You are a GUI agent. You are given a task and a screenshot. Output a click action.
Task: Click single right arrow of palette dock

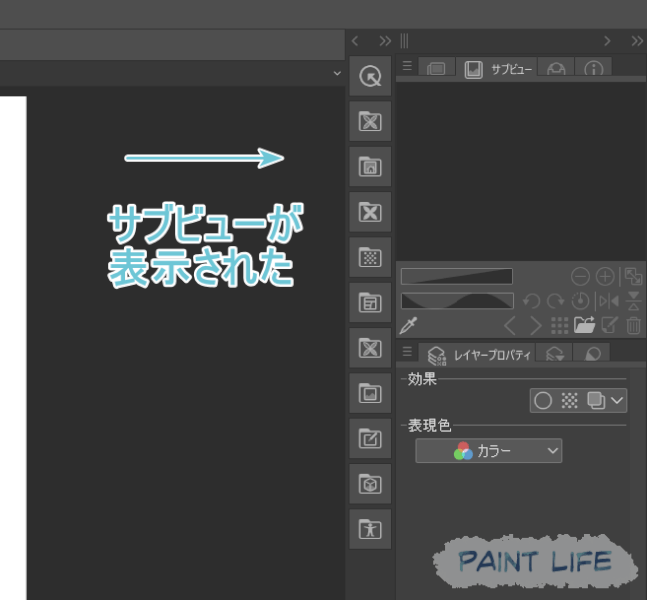coord(607,41)
